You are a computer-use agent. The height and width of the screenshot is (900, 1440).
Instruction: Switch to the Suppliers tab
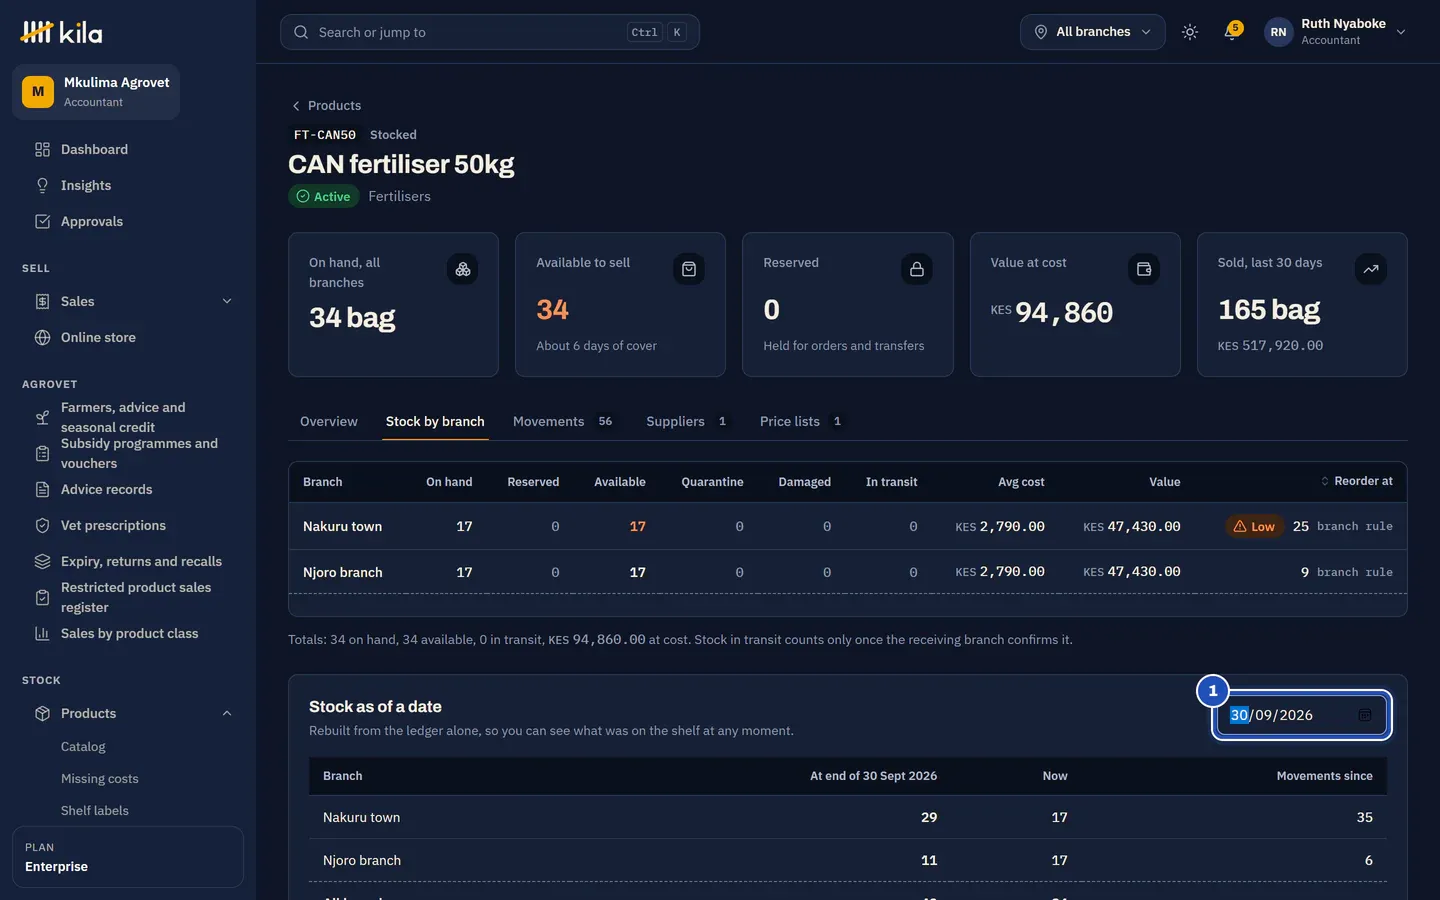coord(689,422)
